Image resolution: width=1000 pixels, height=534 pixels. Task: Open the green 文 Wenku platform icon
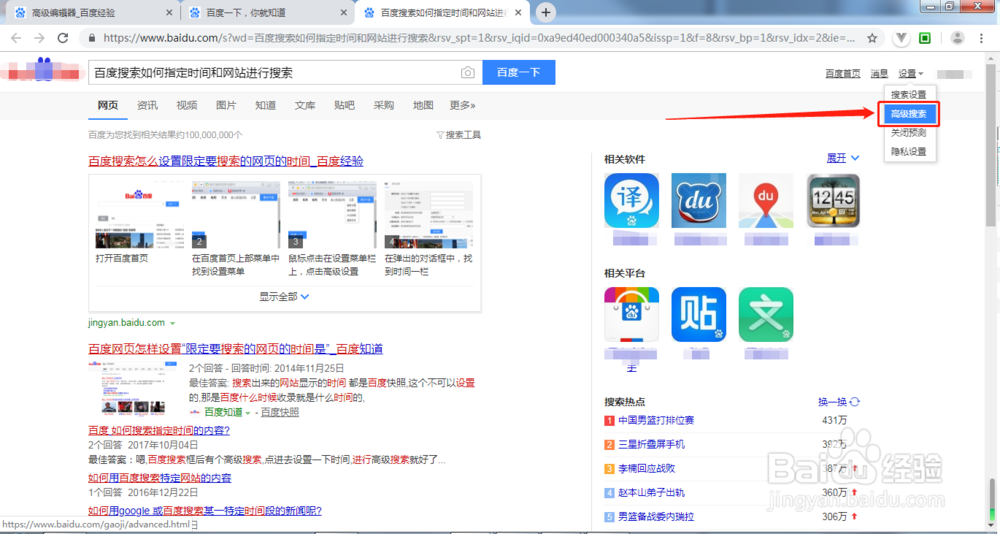[766, 315]
